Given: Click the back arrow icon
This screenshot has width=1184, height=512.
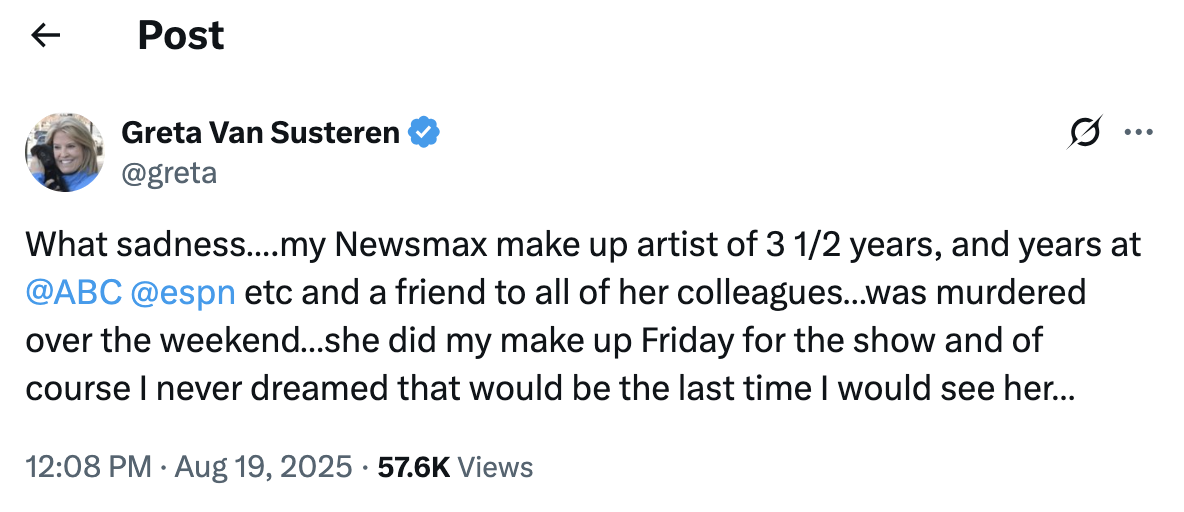Looking at the screenshot, I should [46, 36].
